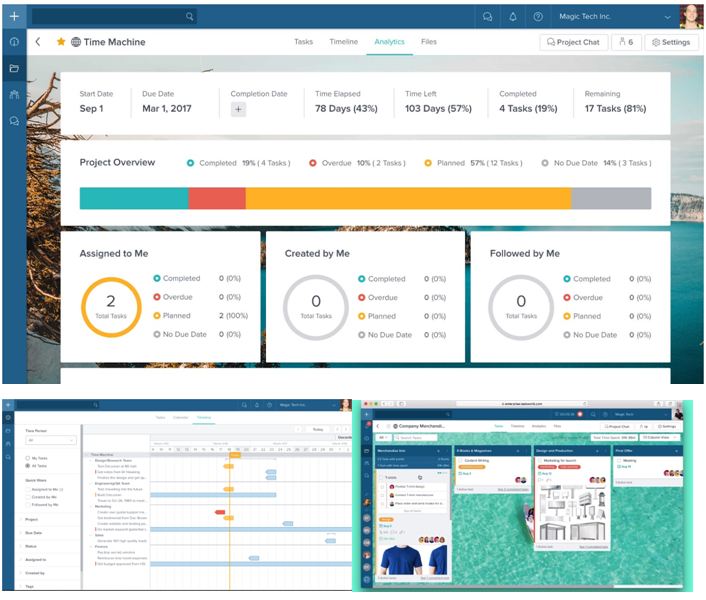Open Settings in the Time Machine Analytics view

click(x=671, y=42)
